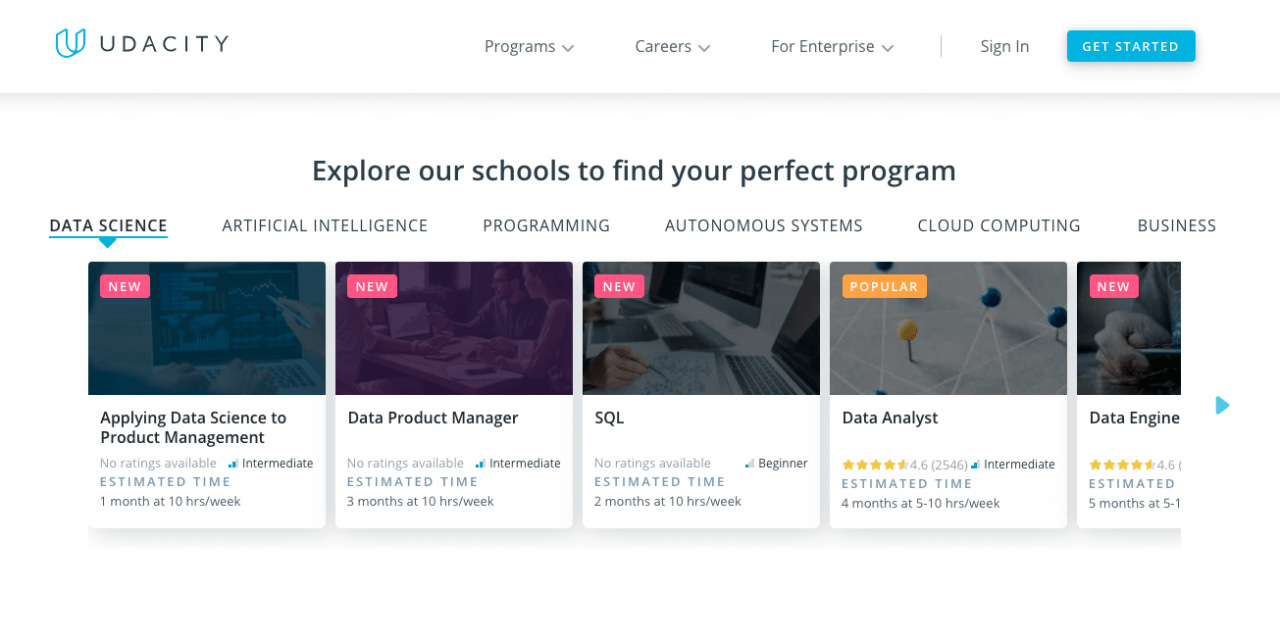1280x640 pixels.
Task: Click '3 months at 10 hrs/week' text
Action: pyautogui.click(x=420, y=501)
